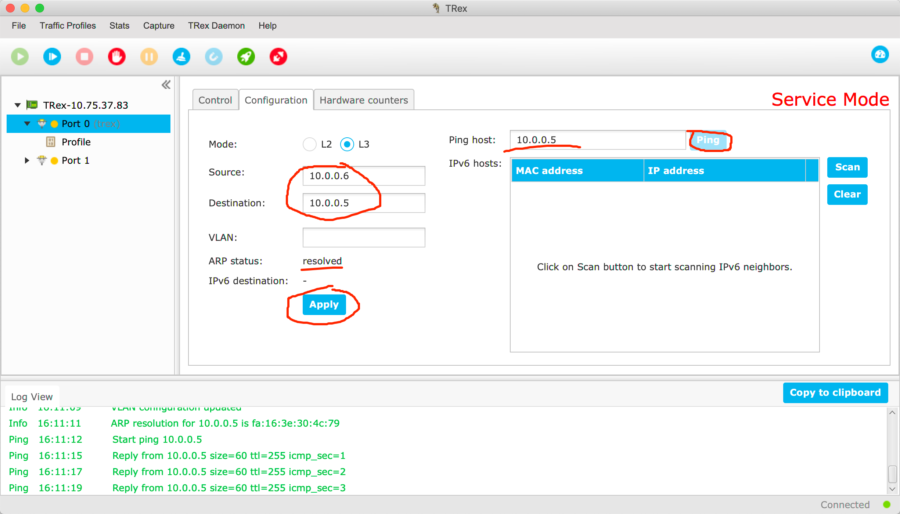
Task: Open the dashboard icon at top right
Action: point(880,54)
